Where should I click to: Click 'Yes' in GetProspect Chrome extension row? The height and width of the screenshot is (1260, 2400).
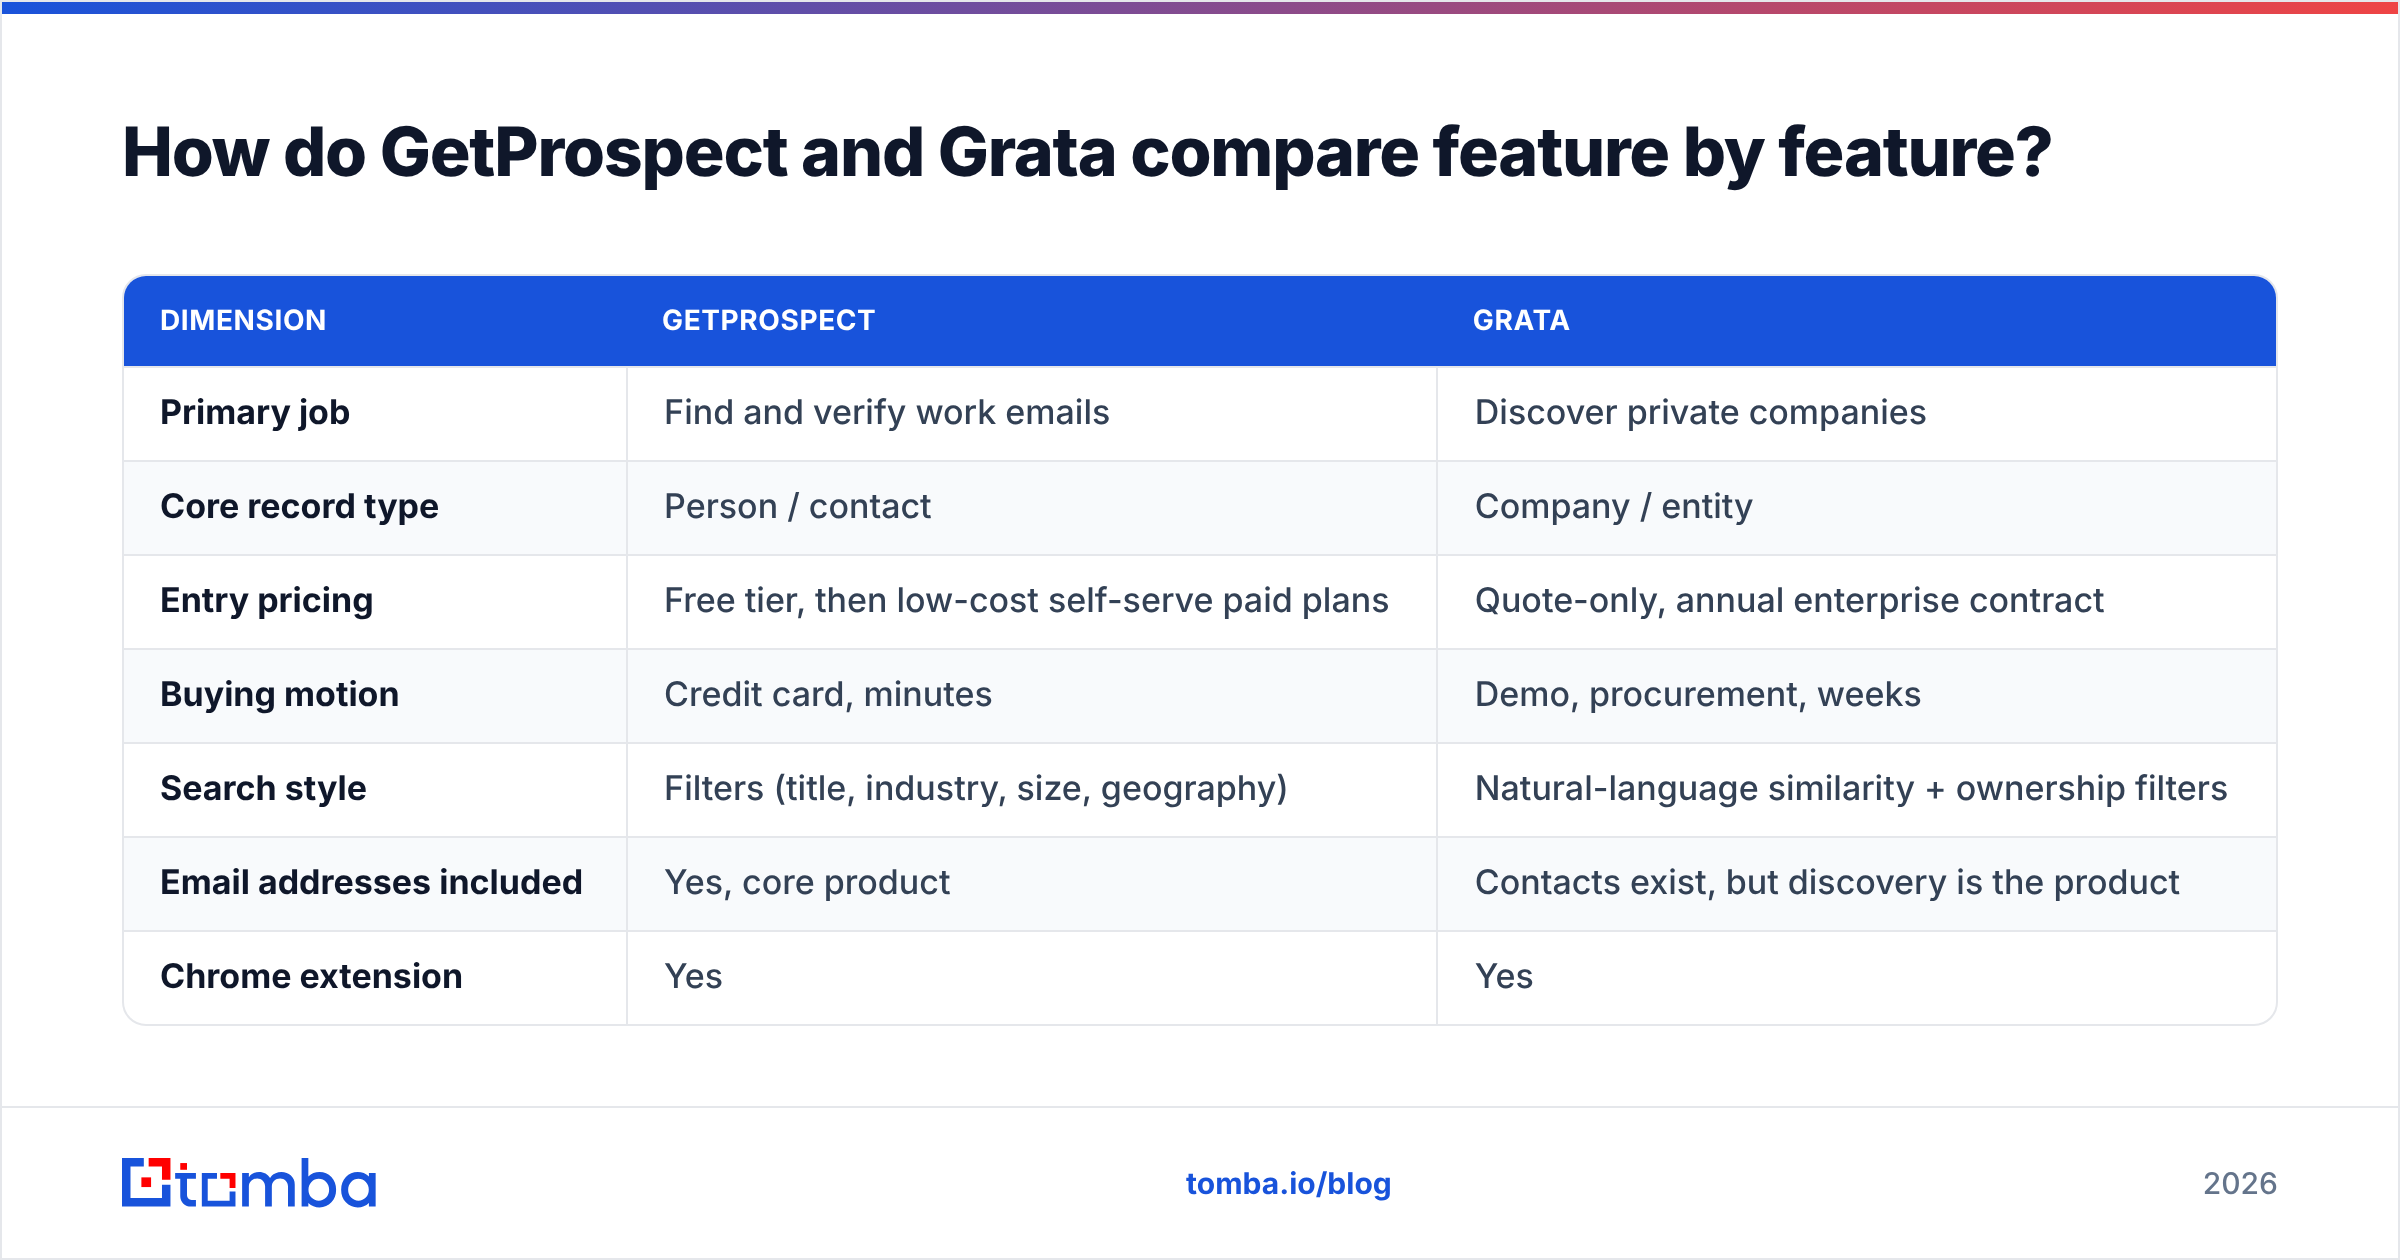[x=693, y=977]
